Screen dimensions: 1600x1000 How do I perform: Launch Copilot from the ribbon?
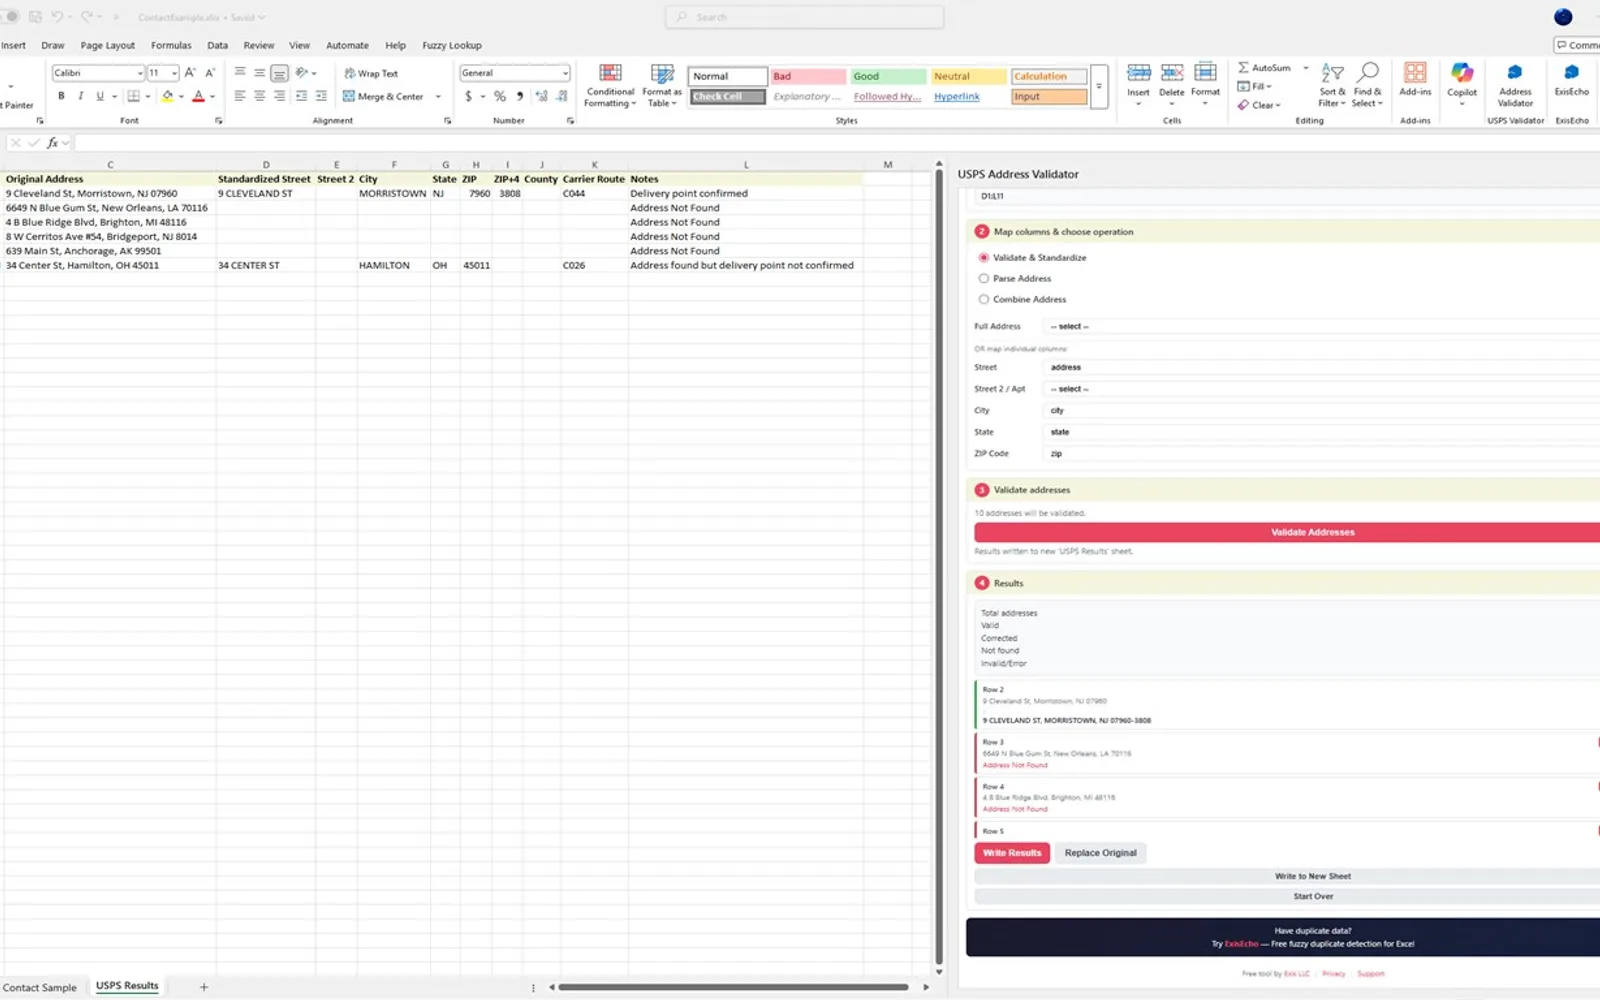[x=1462, y=82]
